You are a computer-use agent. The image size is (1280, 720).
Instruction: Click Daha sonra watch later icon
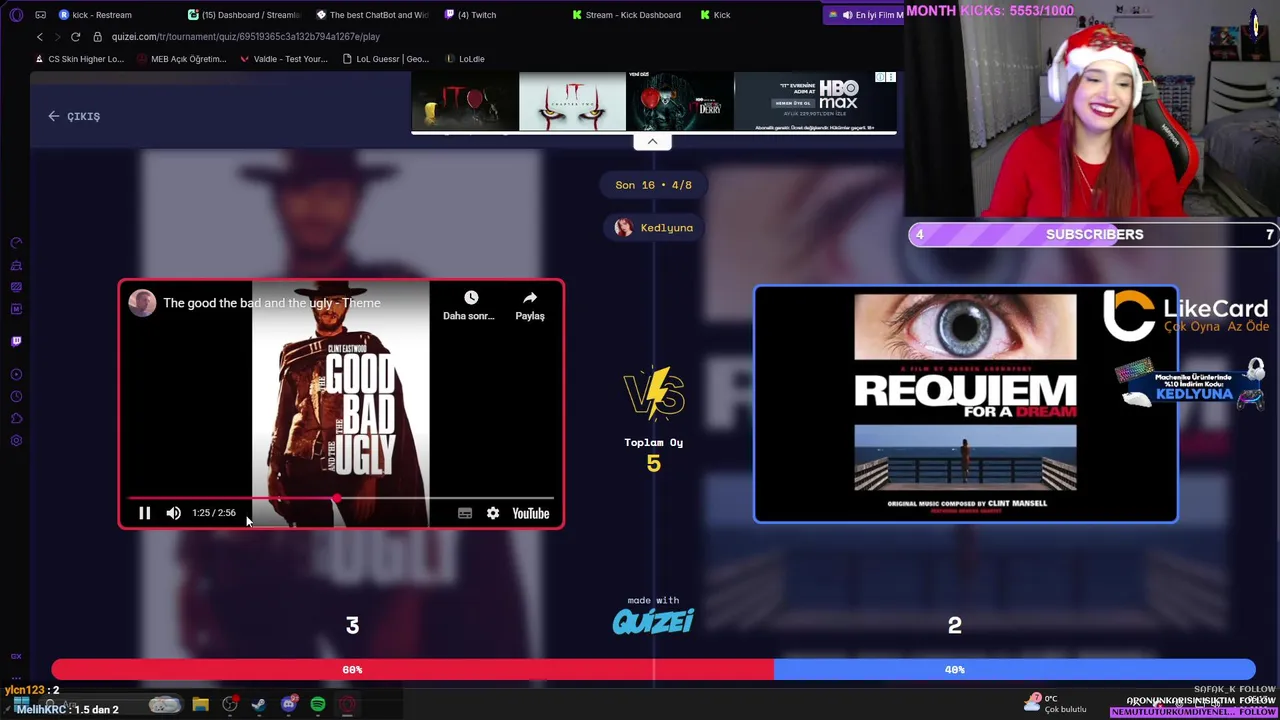click(470, 306)
